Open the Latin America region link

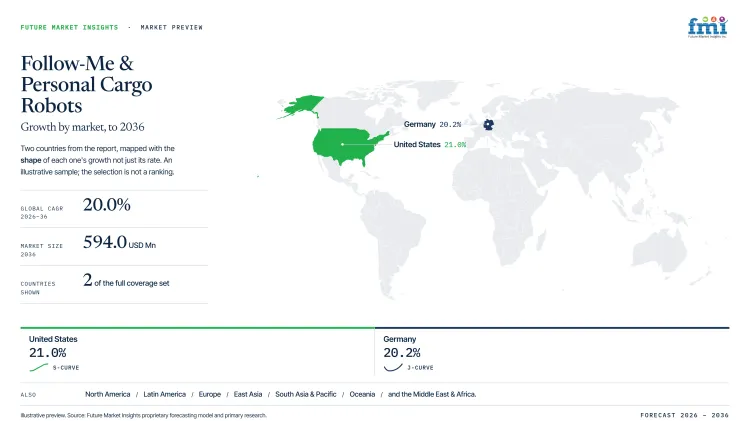pos(165,394)
